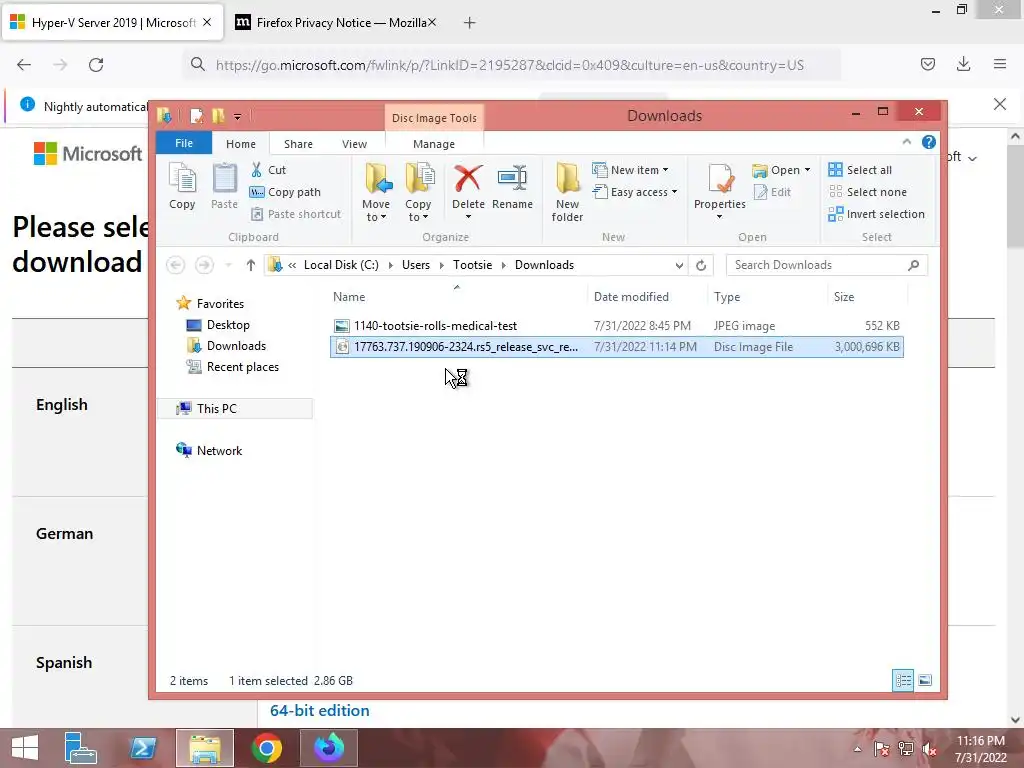Create a New folder from ribbon
Image resolution: width=1024 pixels, height=768 pixels.
tap(567, 193)
